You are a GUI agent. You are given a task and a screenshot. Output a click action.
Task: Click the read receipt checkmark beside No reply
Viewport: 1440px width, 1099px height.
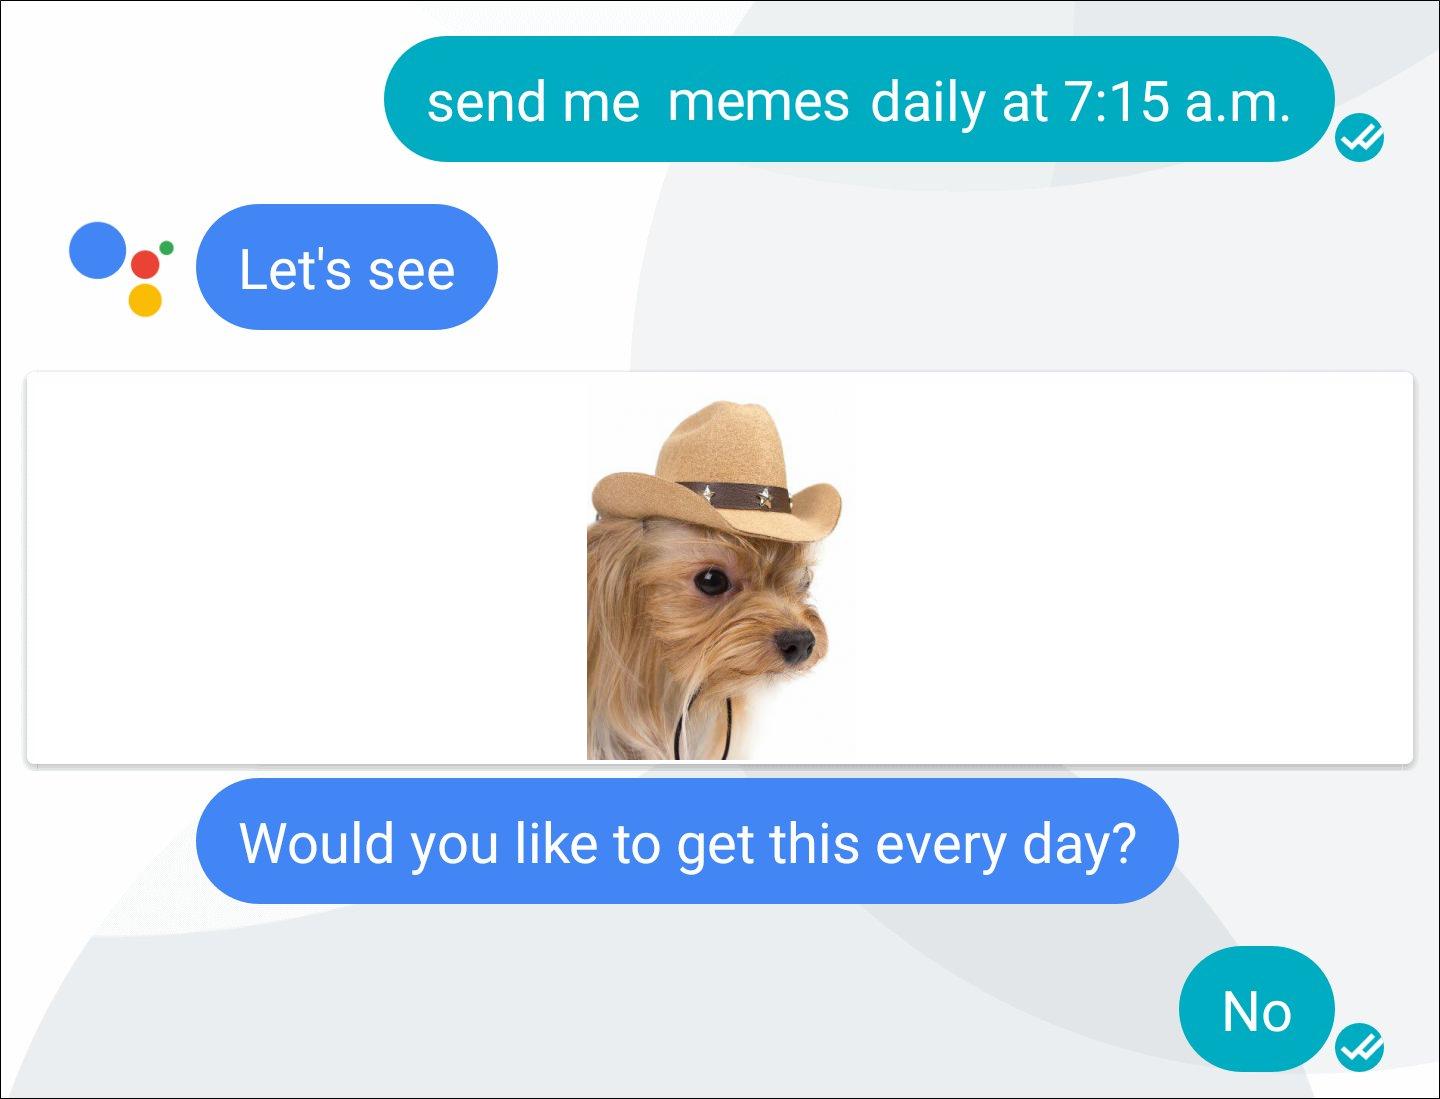click(1360, 1047)
